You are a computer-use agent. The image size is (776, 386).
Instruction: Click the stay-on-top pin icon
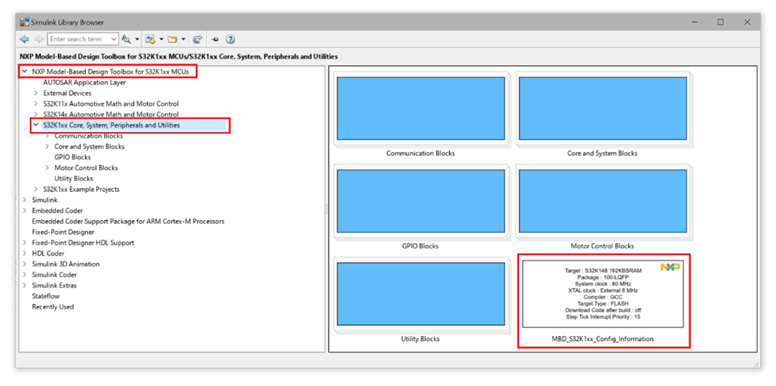tap(215, 39)
